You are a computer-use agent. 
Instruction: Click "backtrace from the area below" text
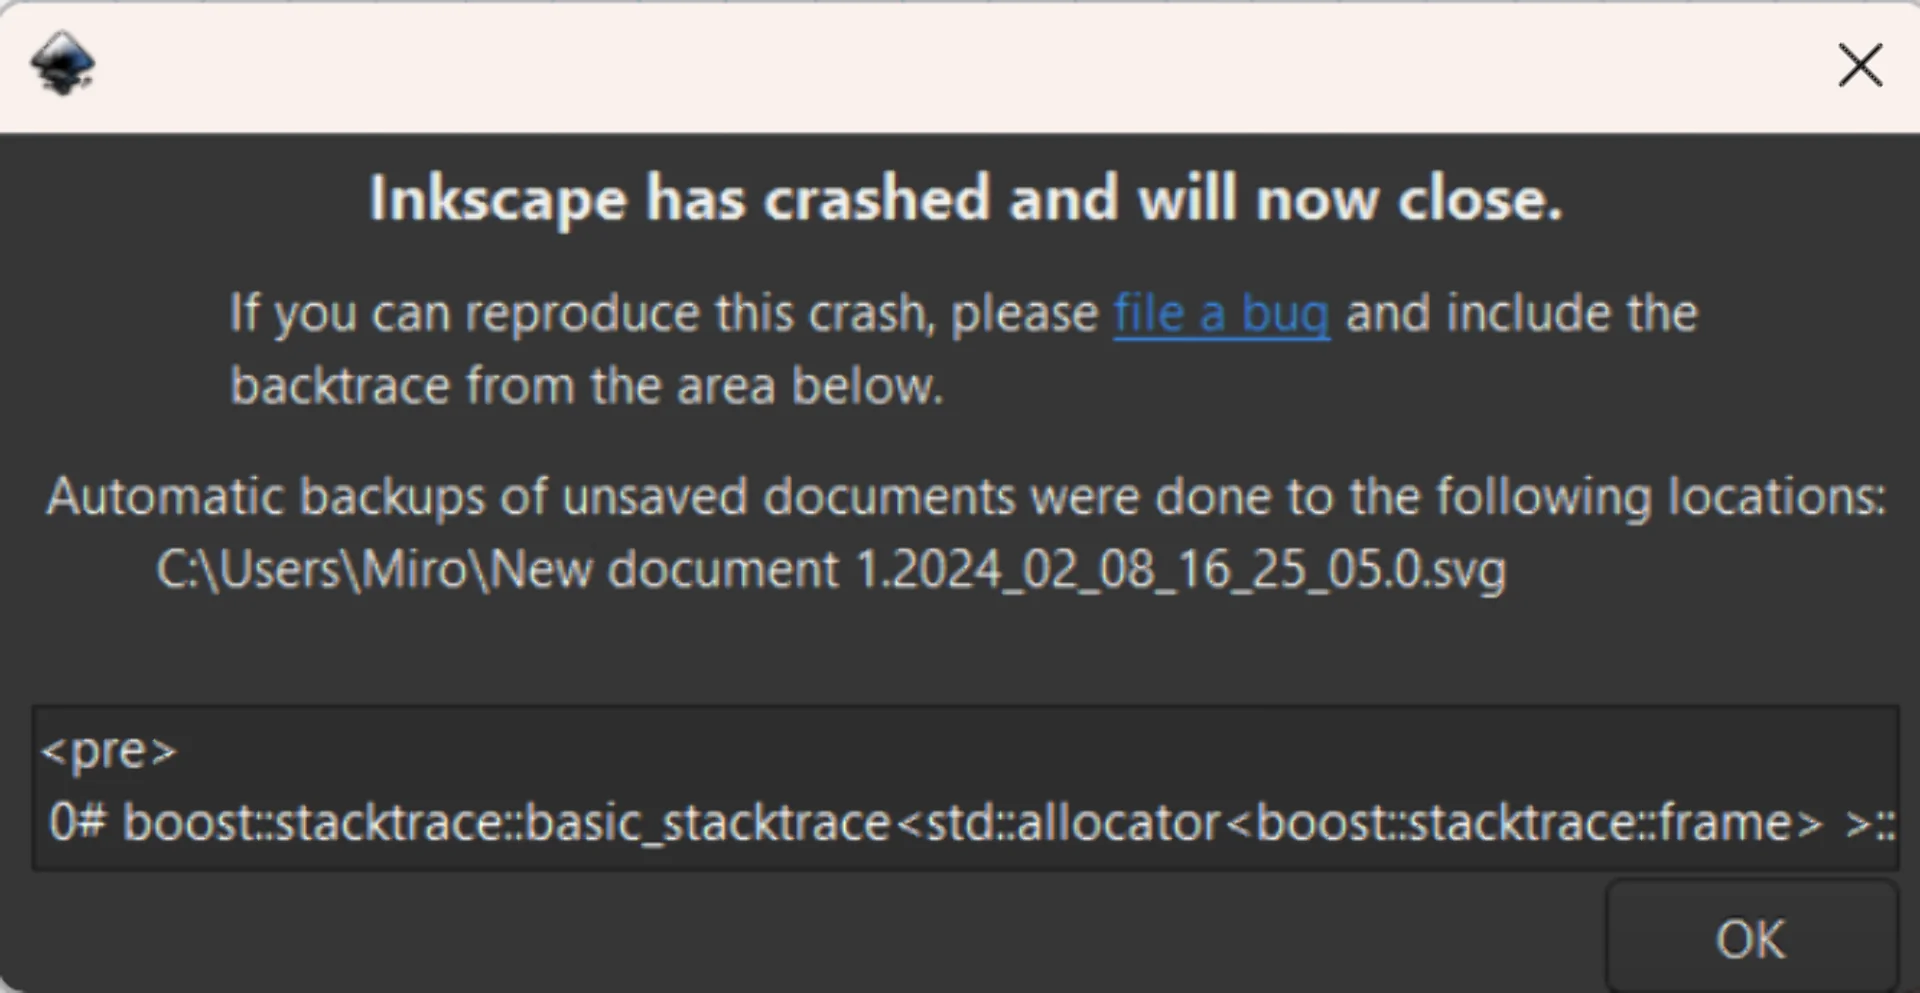pyautogui.click(x=586, y=386)
